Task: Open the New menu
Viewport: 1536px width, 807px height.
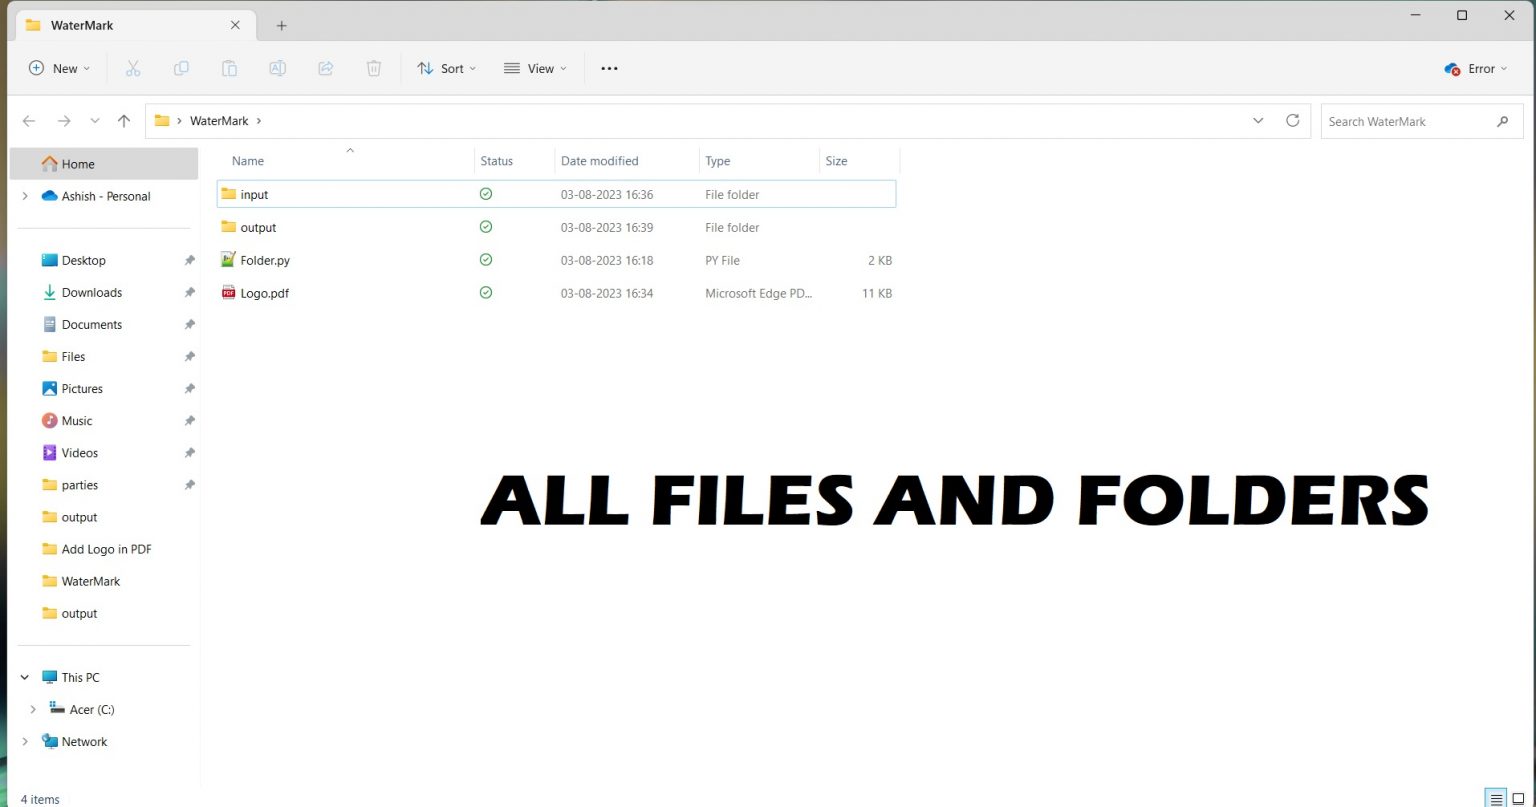Action: (58, 68)
